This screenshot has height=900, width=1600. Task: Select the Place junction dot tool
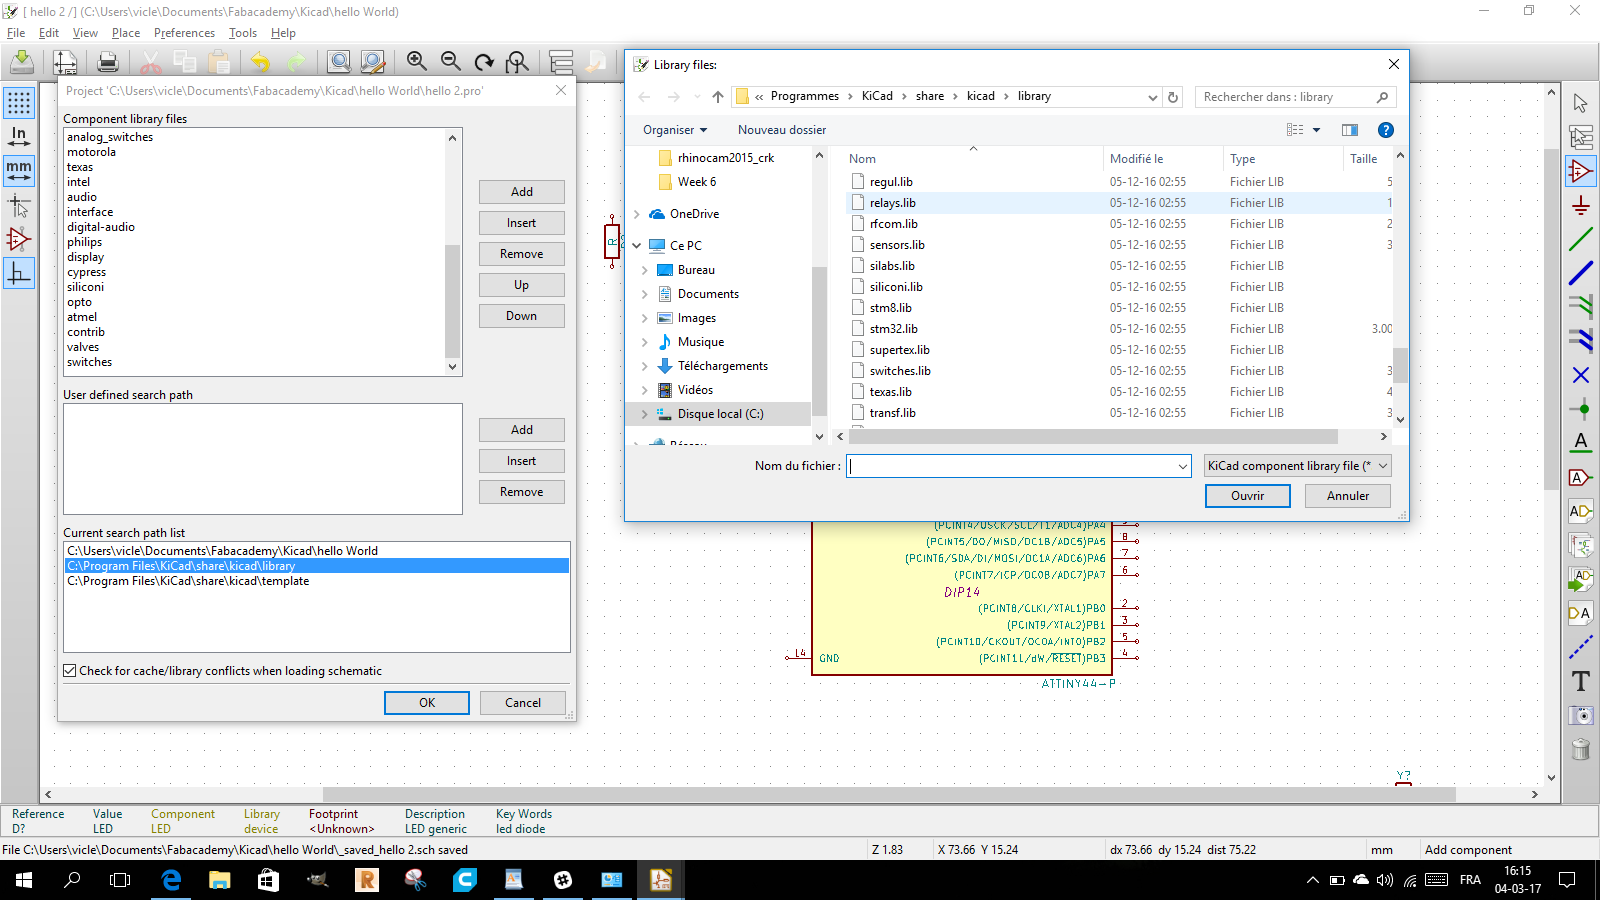point(1581,409)
